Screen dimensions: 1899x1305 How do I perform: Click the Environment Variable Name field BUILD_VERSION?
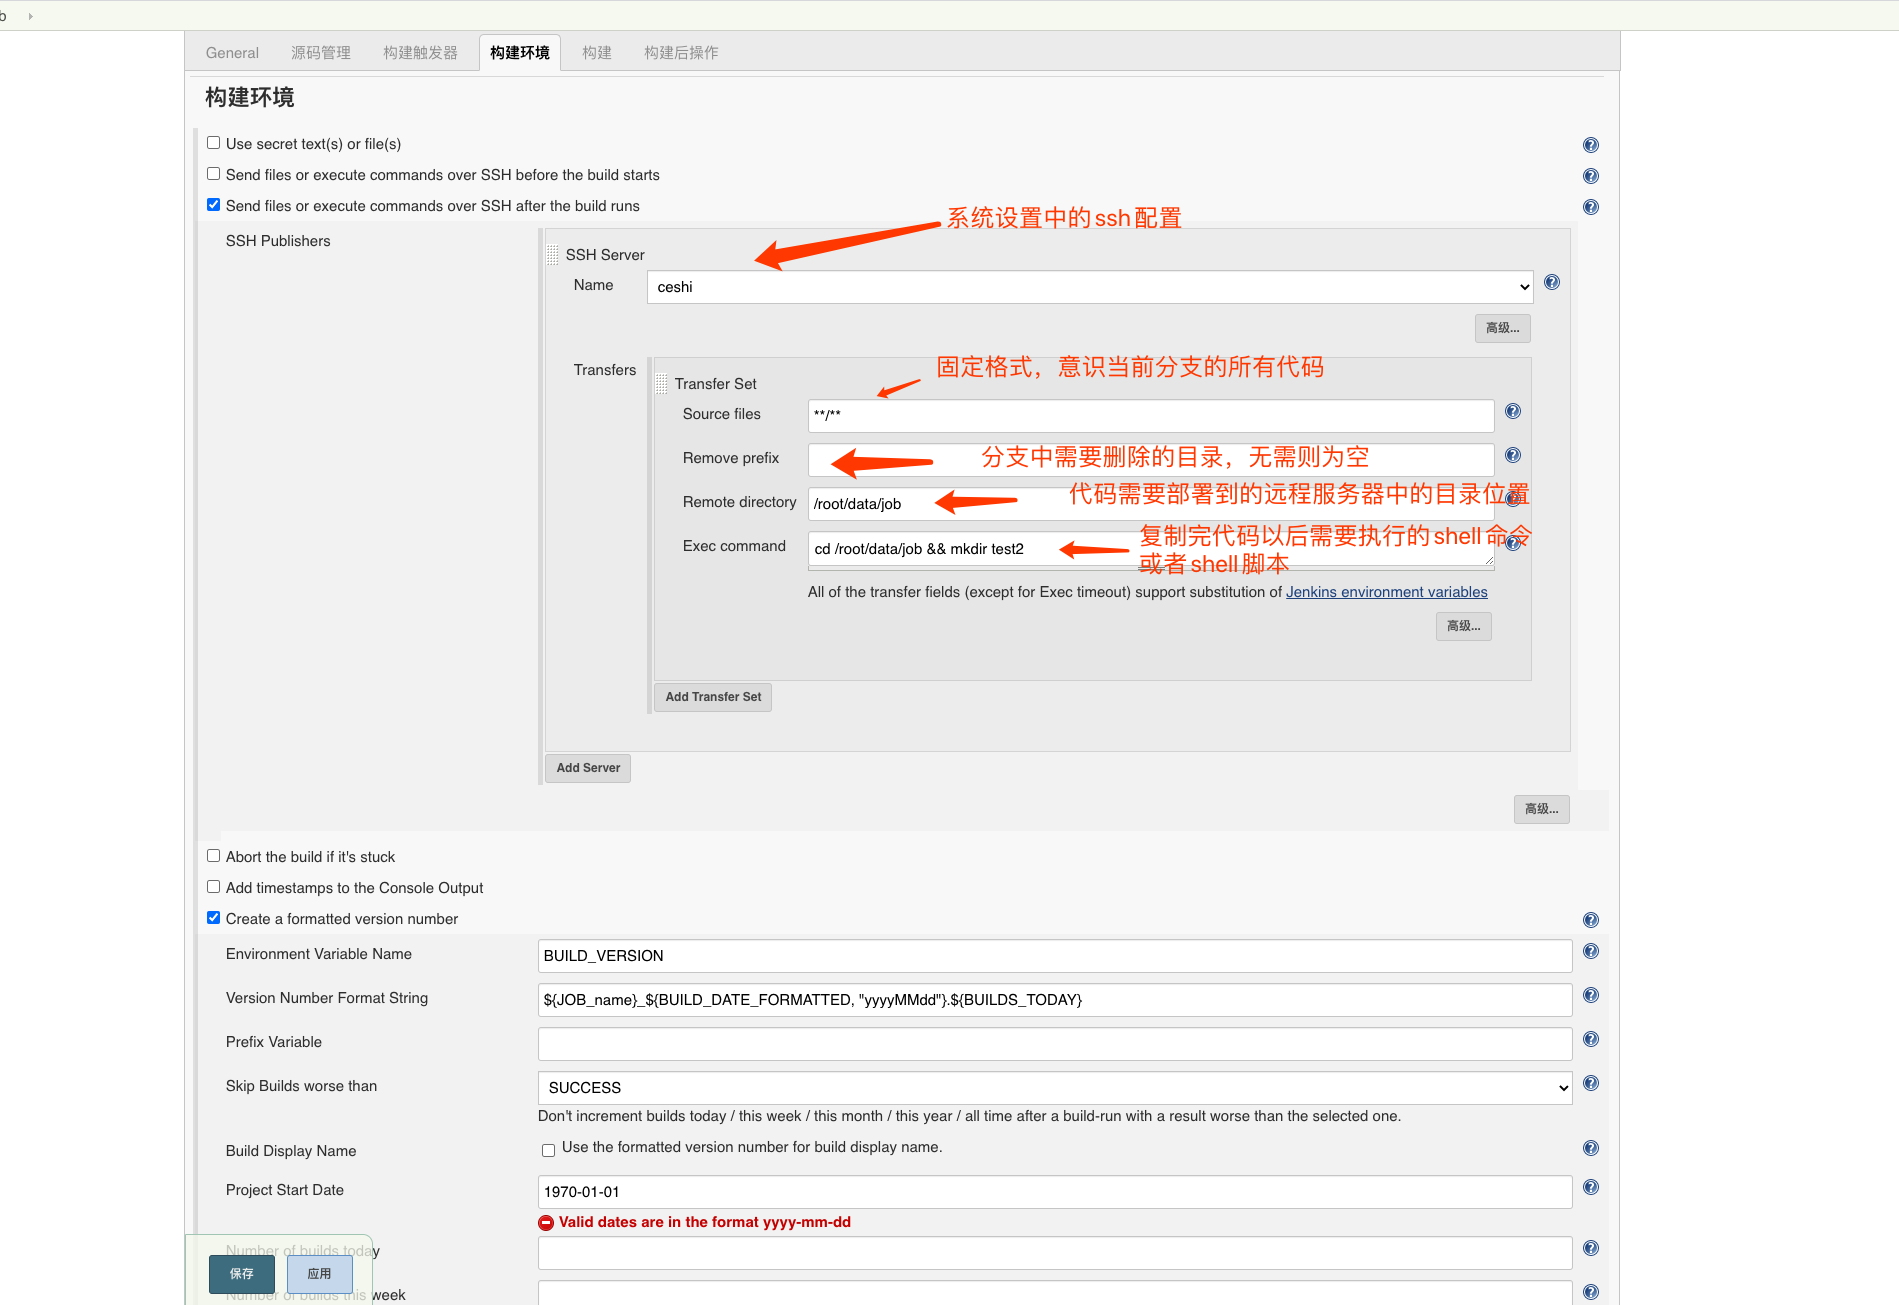(1055, 956)
